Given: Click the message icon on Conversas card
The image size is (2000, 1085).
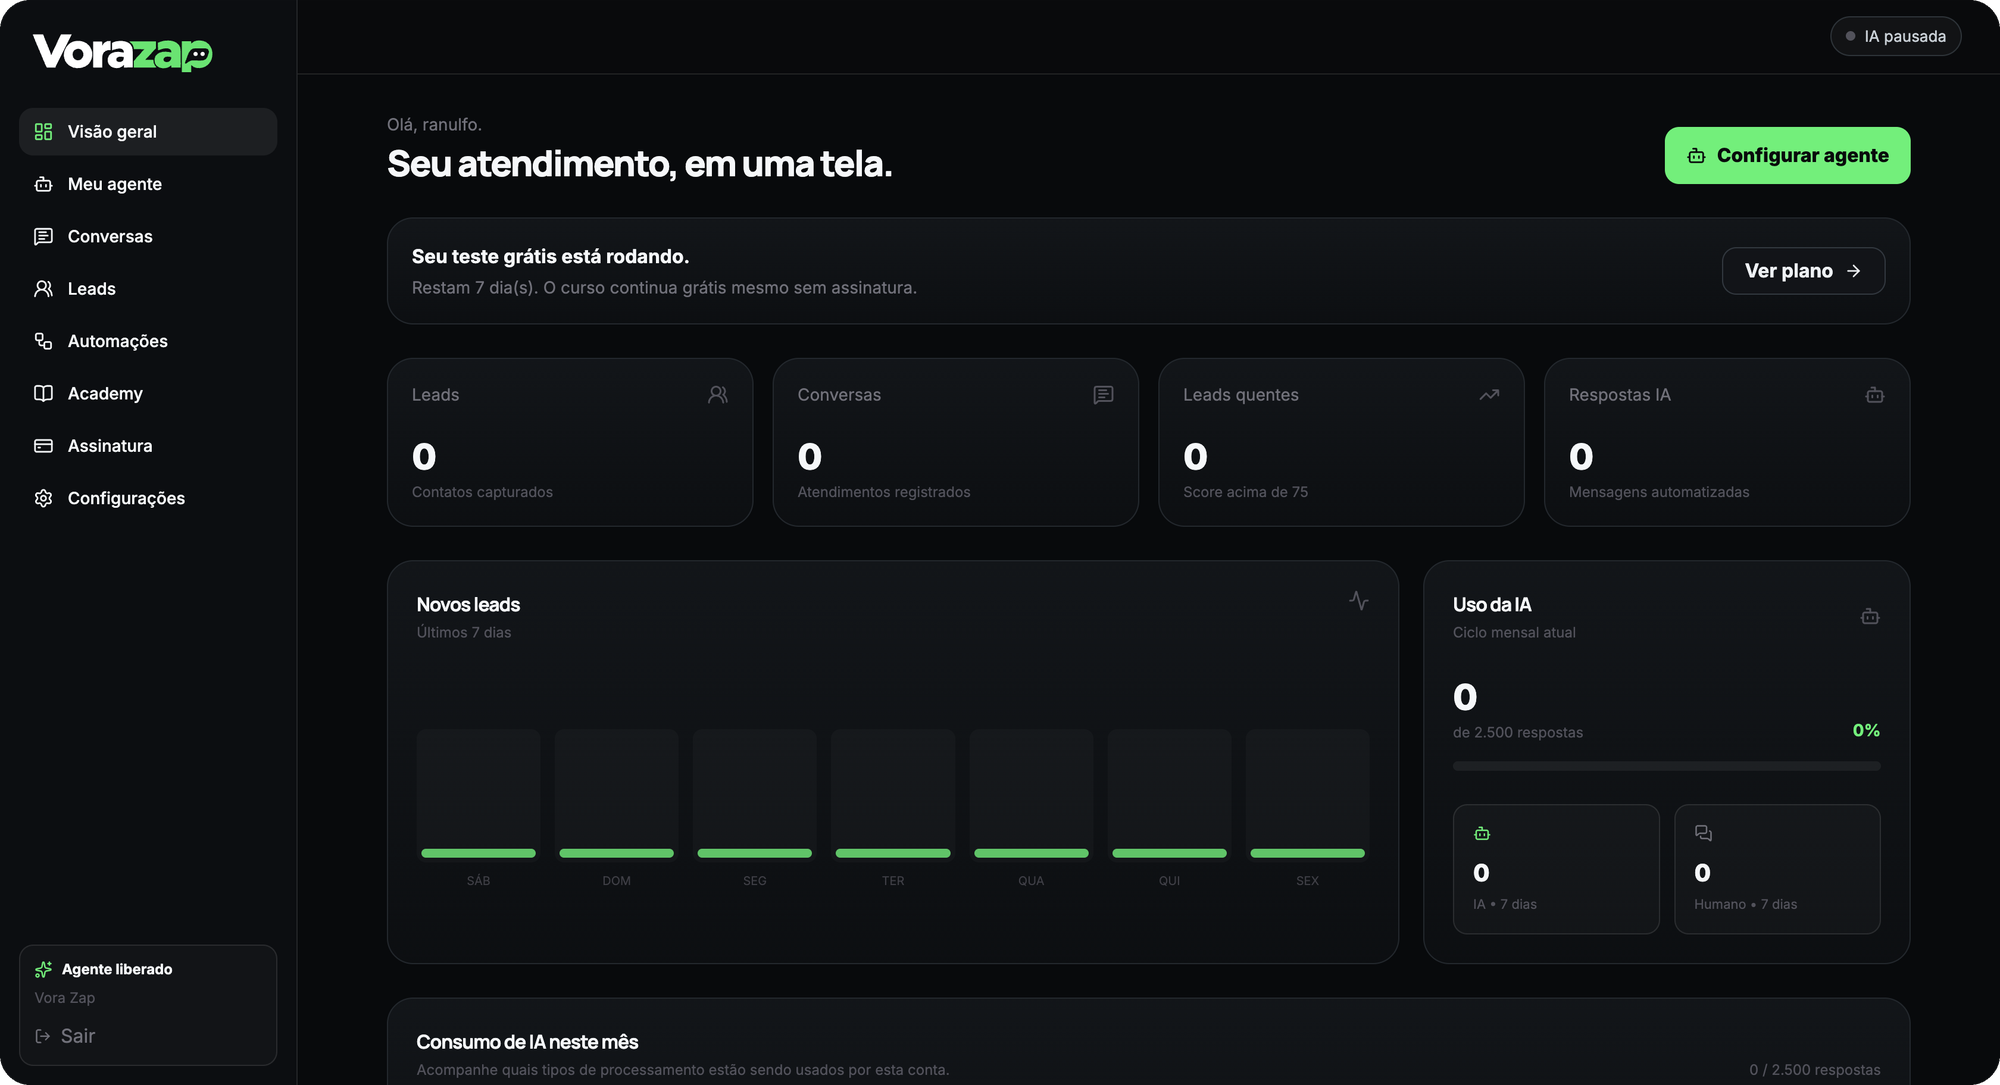Looking at the screenshot, I should 1103,395.
